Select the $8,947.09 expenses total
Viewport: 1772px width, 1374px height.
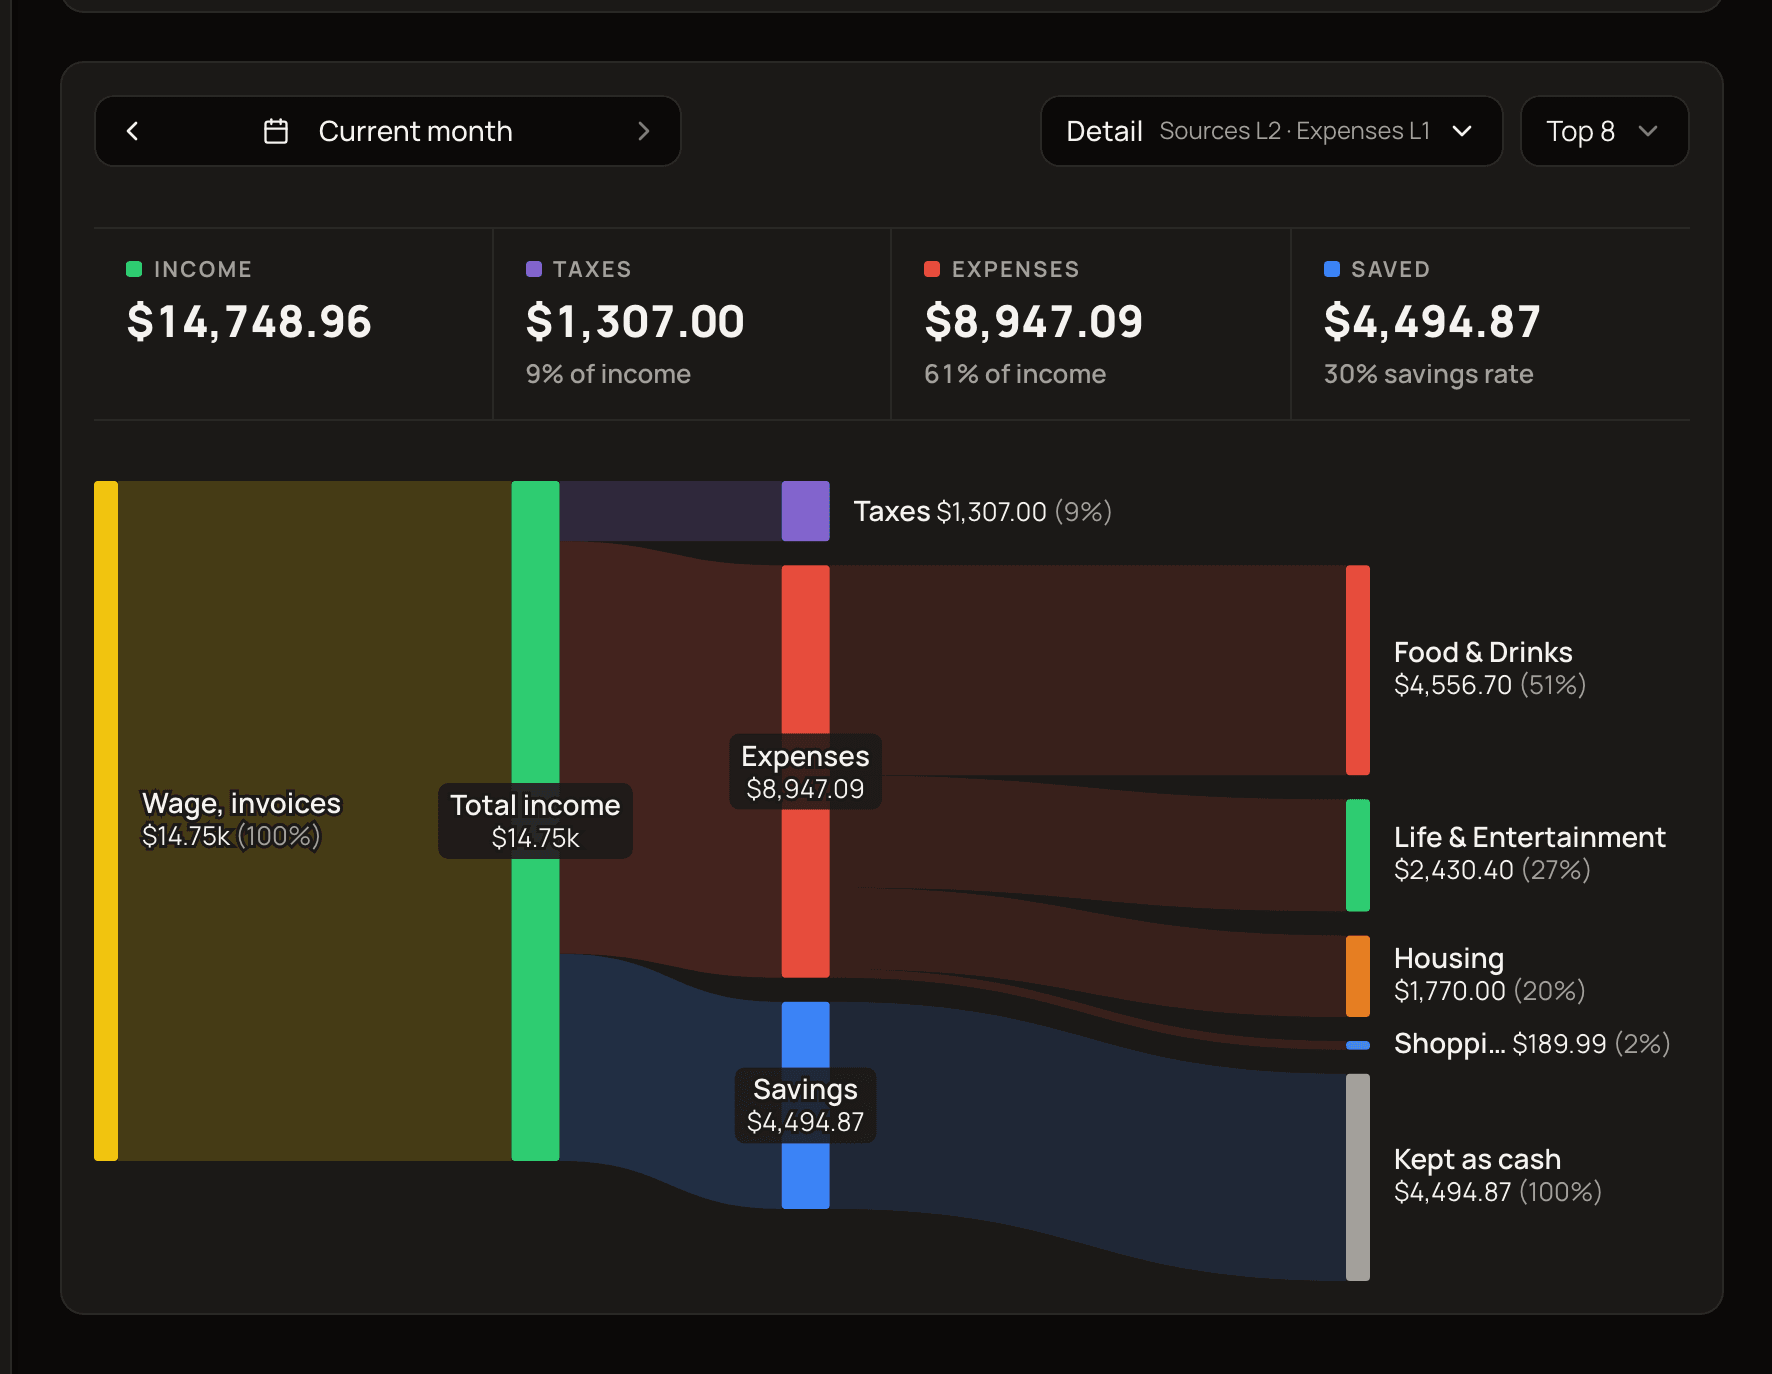click(1034, 322)
